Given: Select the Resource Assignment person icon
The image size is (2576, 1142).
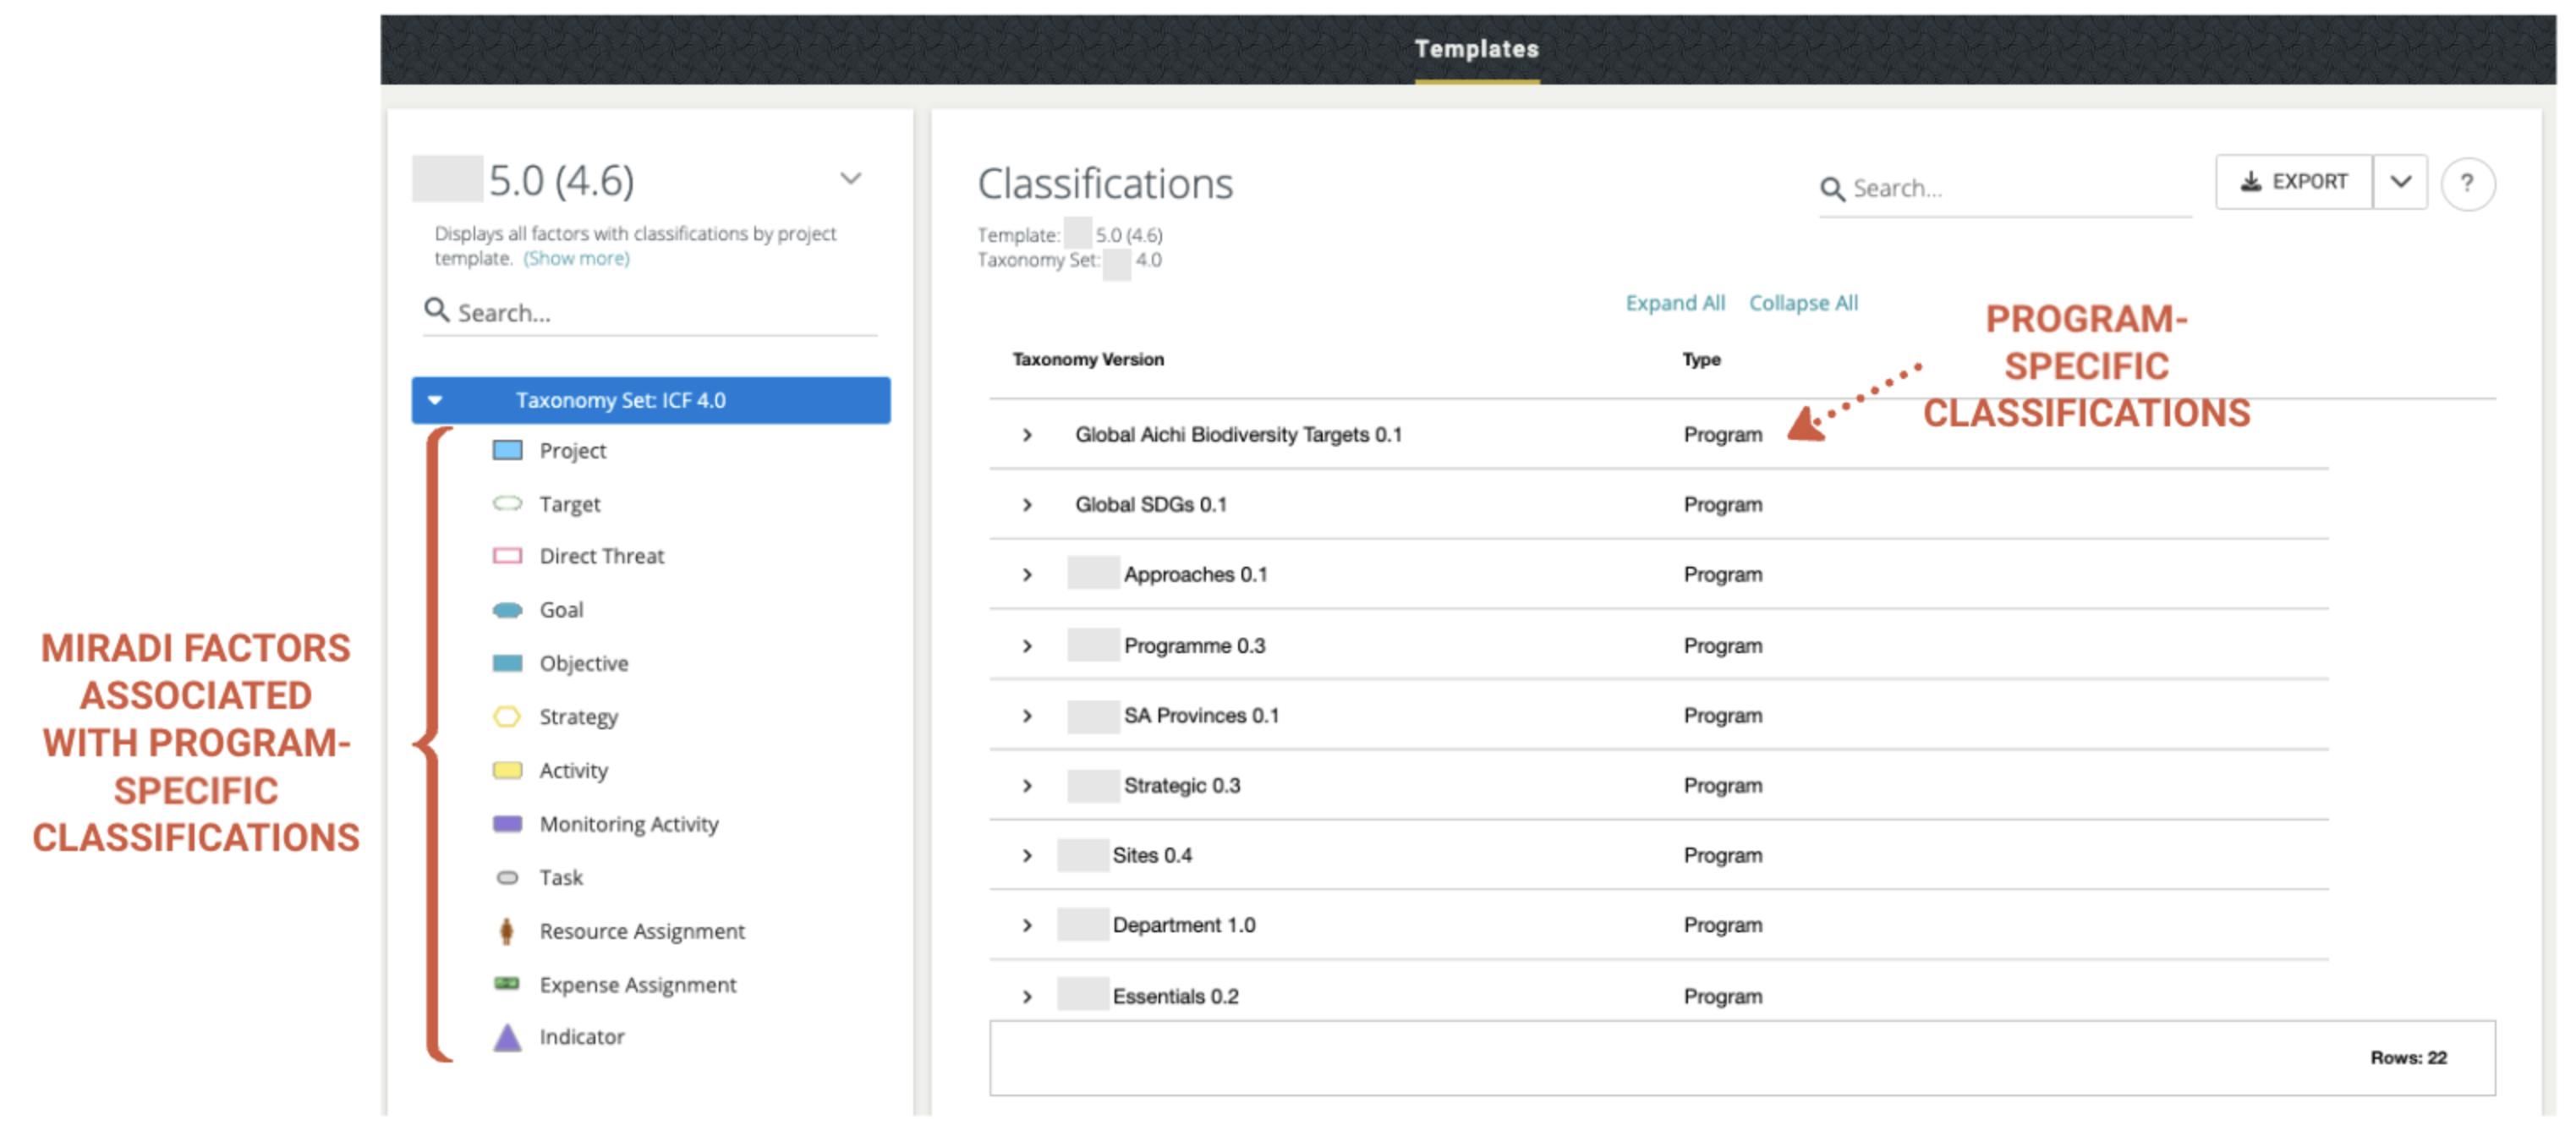Looking at the screenshot, I should click(x=506, y=931).
